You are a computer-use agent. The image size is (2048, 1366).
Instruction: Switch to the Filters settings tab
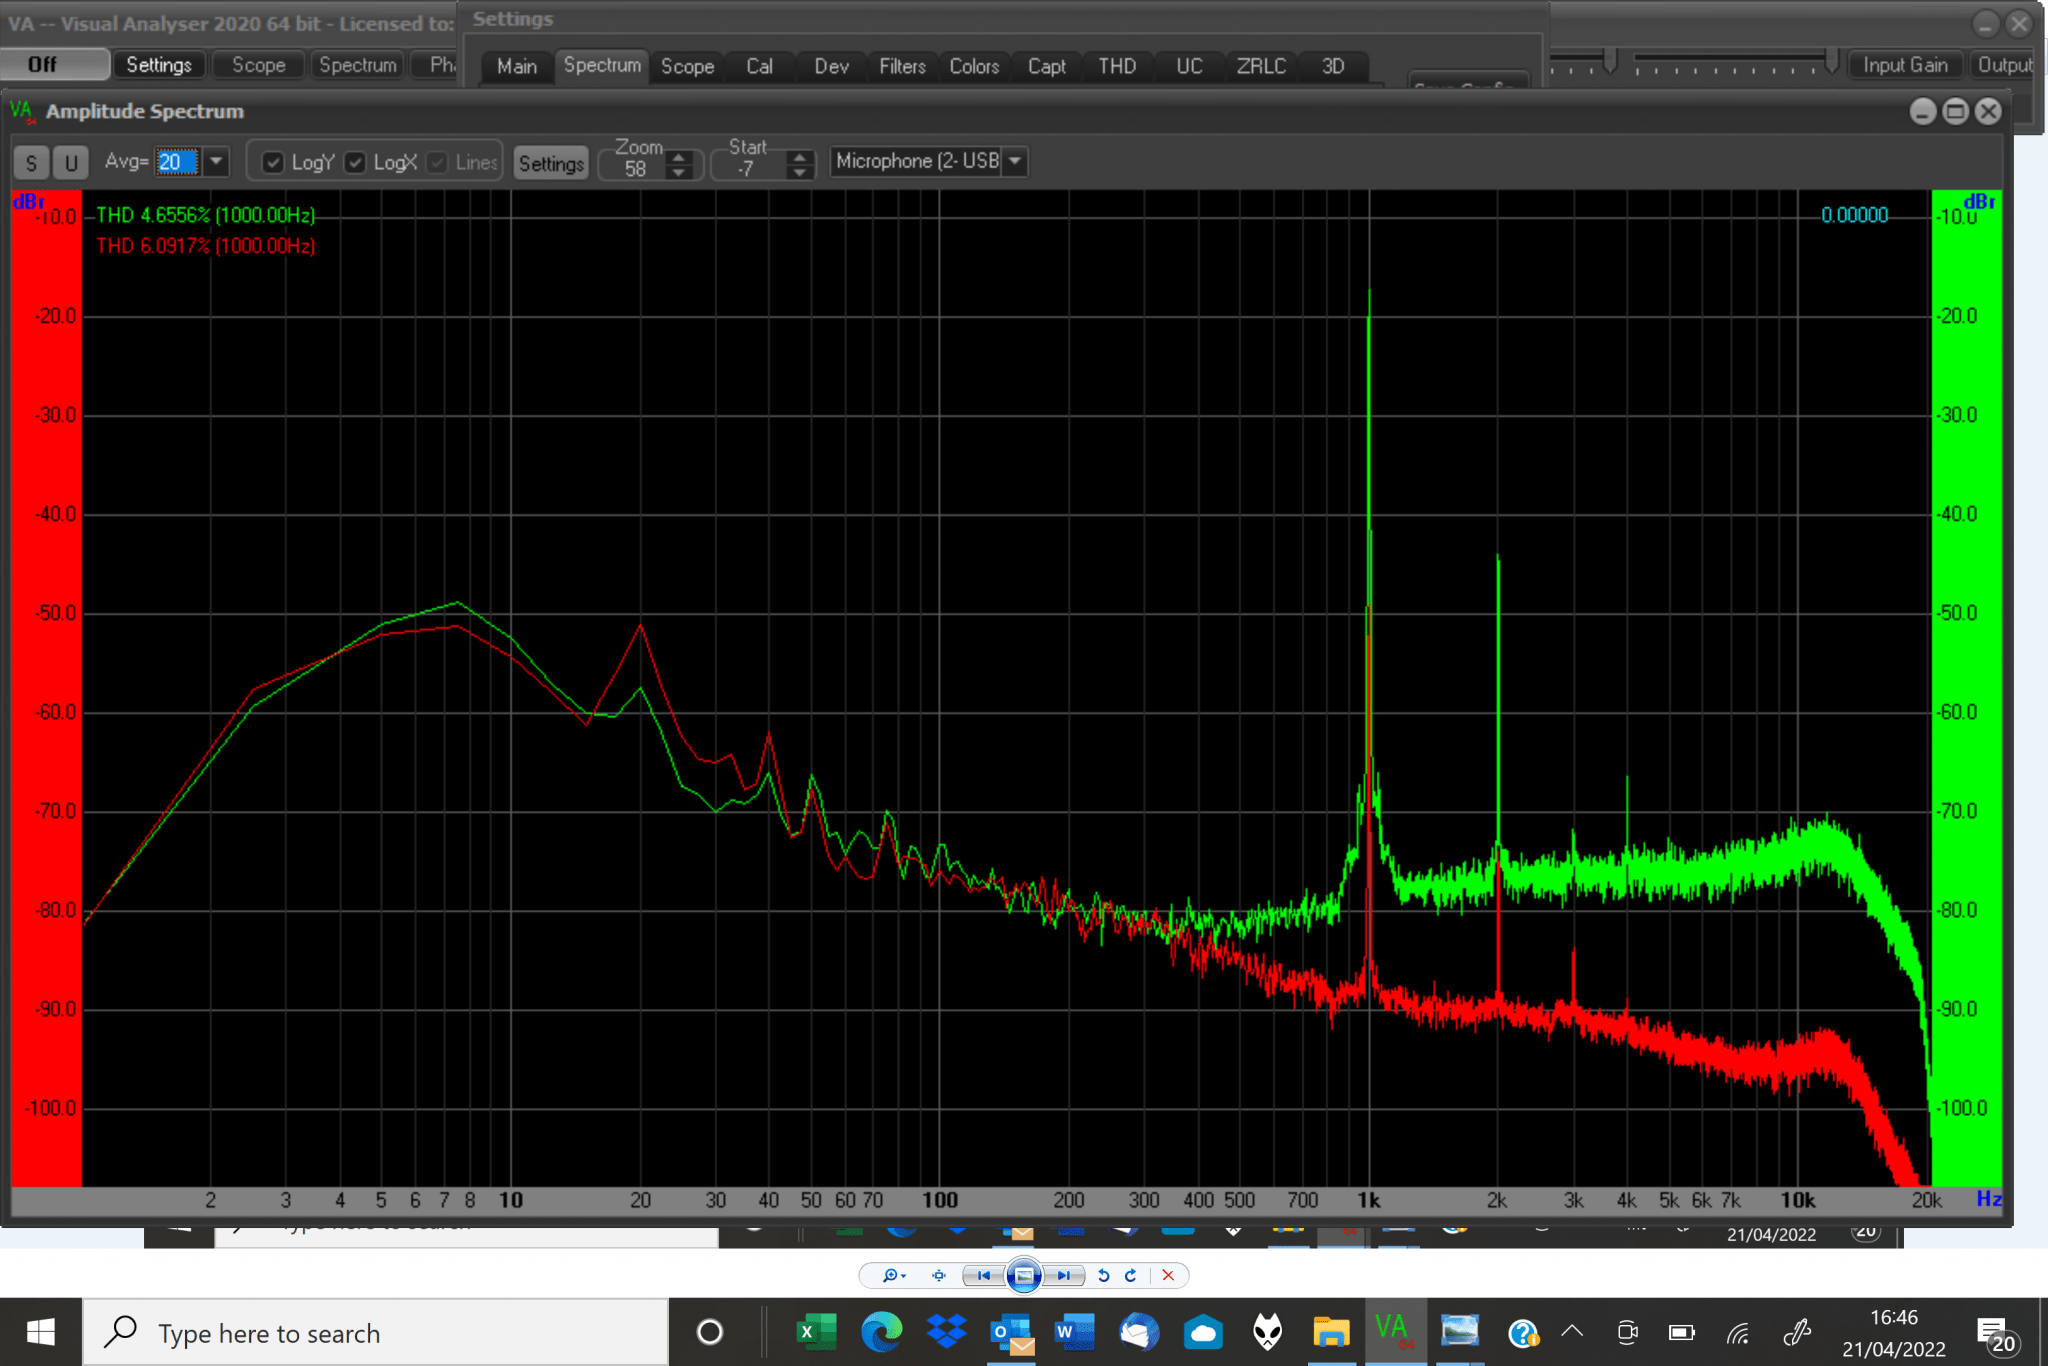902,66
